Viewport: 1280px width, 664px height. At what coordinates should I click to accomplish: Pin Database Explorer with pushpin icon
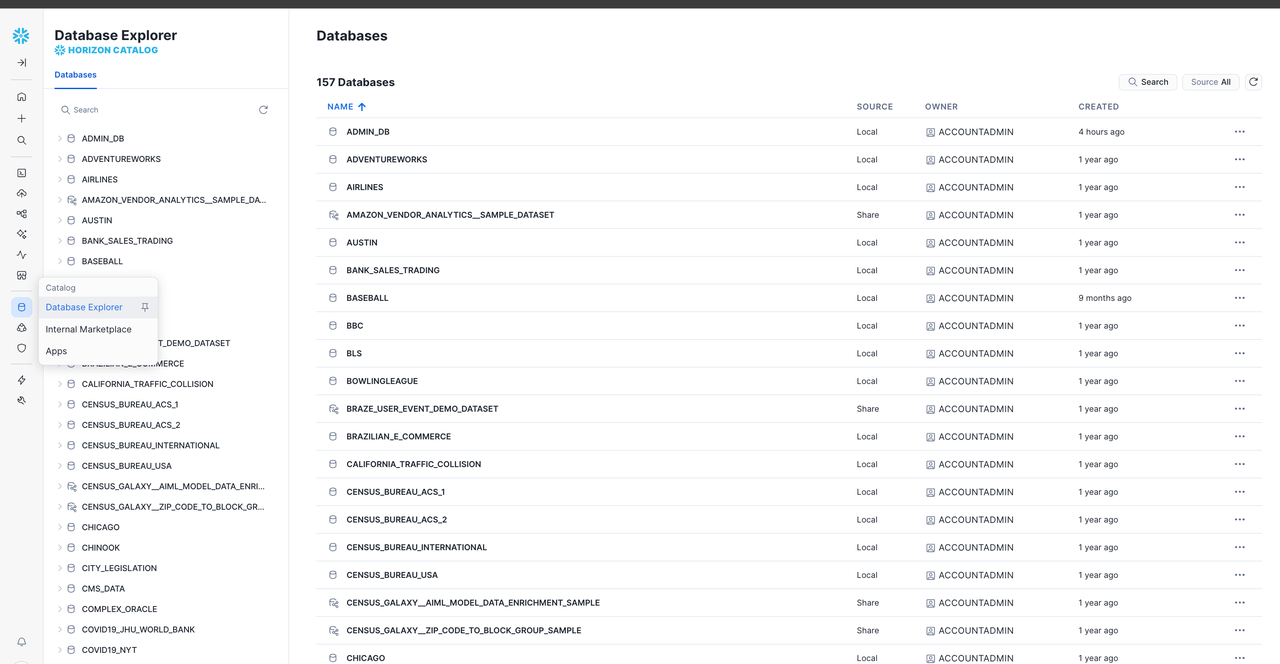(145, 307)
